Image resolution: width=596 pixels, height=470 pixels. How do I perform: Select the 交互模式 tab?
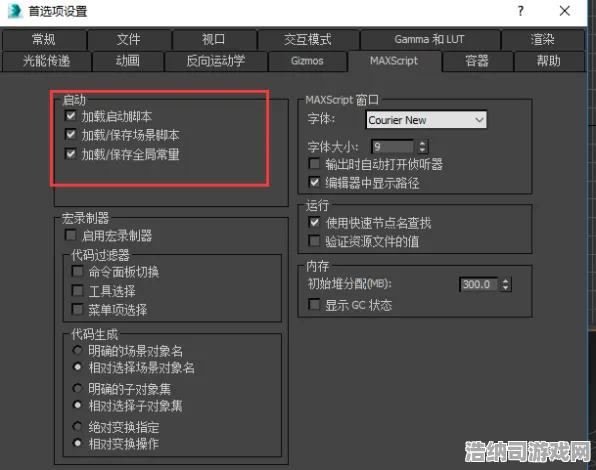point(308,40)
